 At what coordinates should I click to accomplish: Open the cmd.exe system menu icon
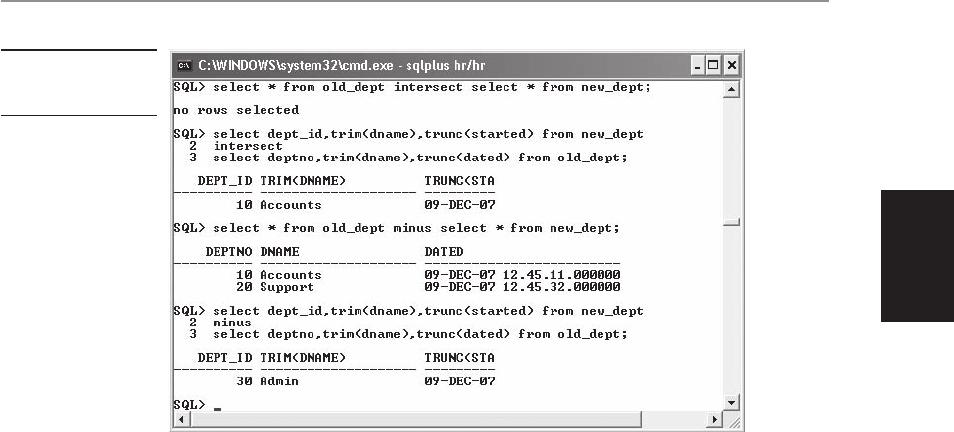pos(183,65)
